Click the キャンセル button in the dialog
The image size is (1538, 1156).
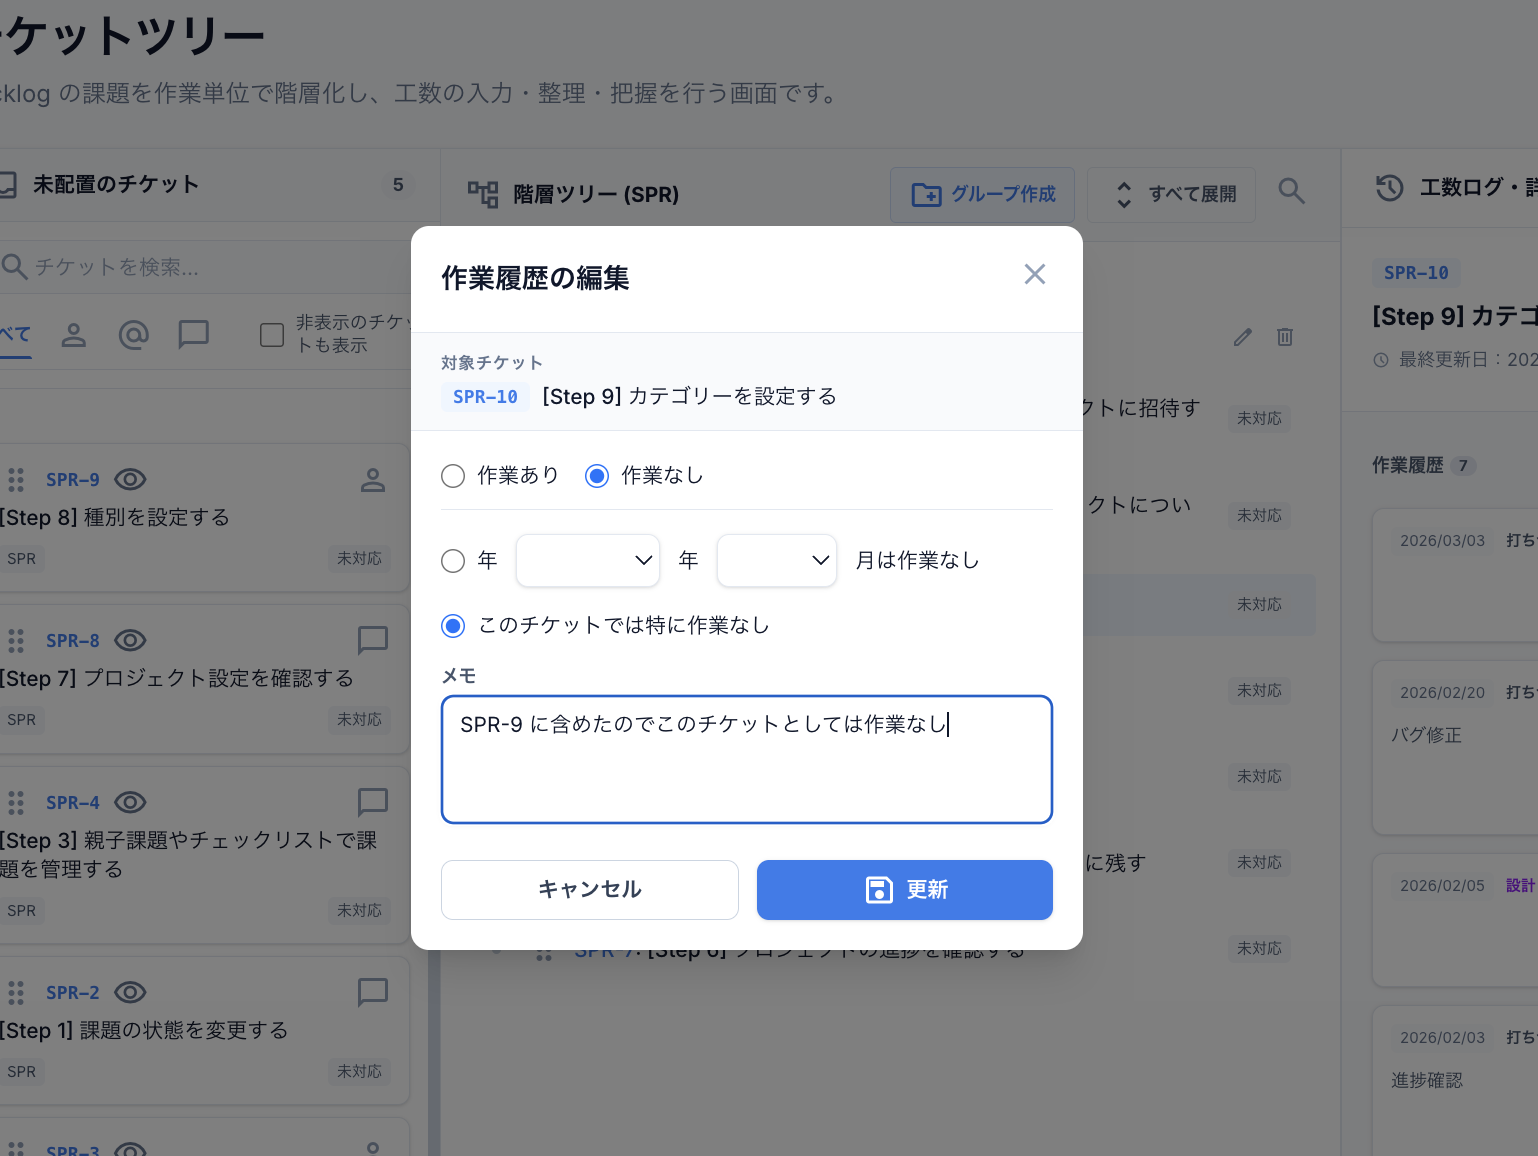pyautogui.click(x=589, y=889)
